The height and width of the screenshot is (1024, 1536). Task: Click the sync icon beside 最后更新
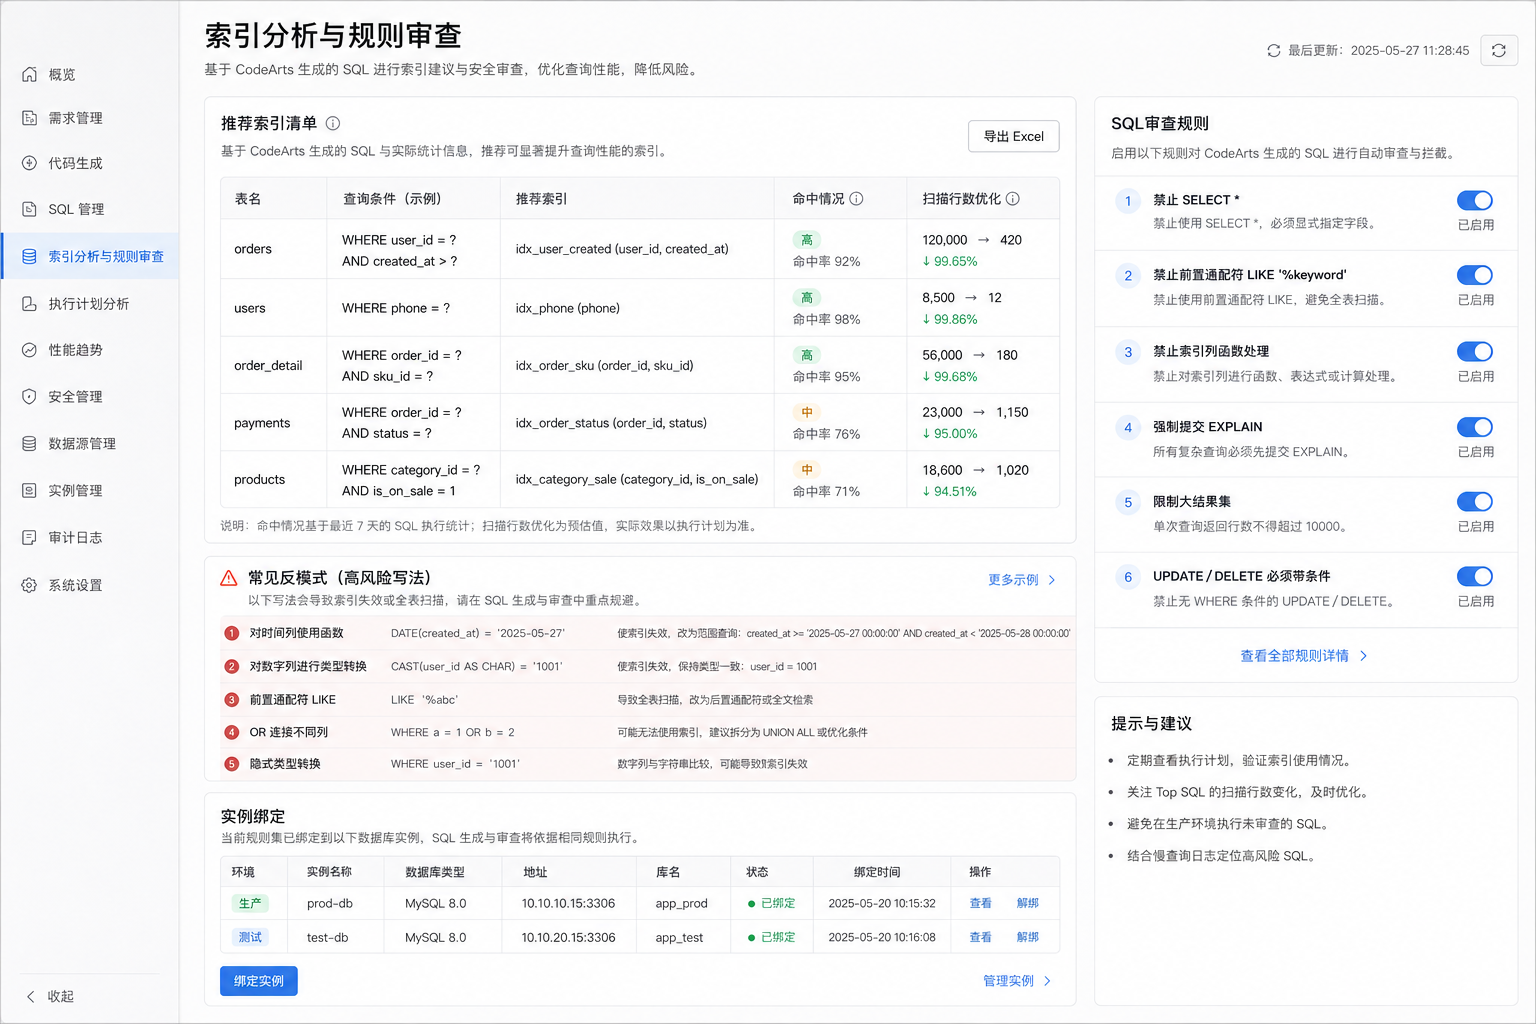1274,50
